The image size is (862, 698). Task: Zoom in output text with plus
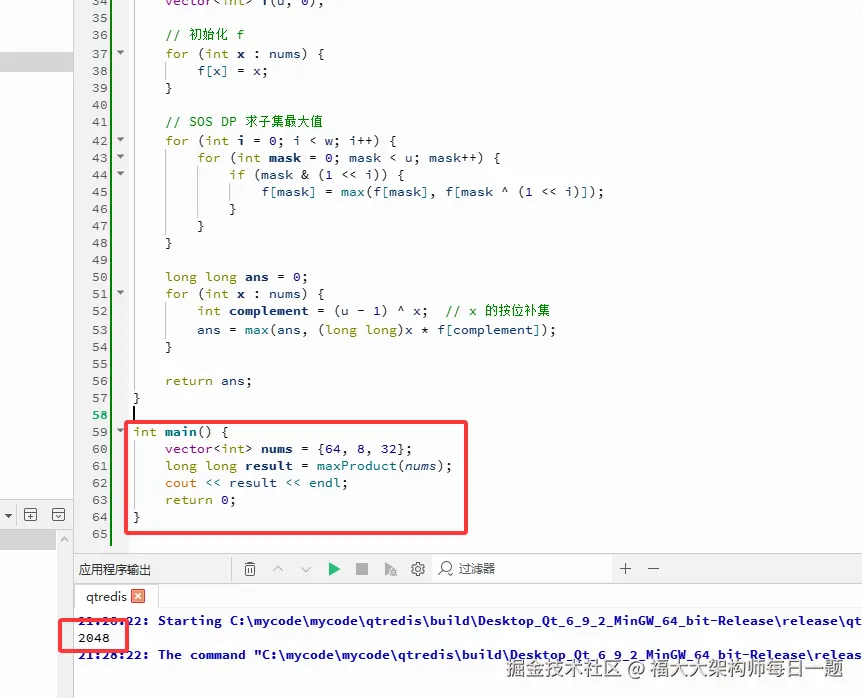click(626, 569)
